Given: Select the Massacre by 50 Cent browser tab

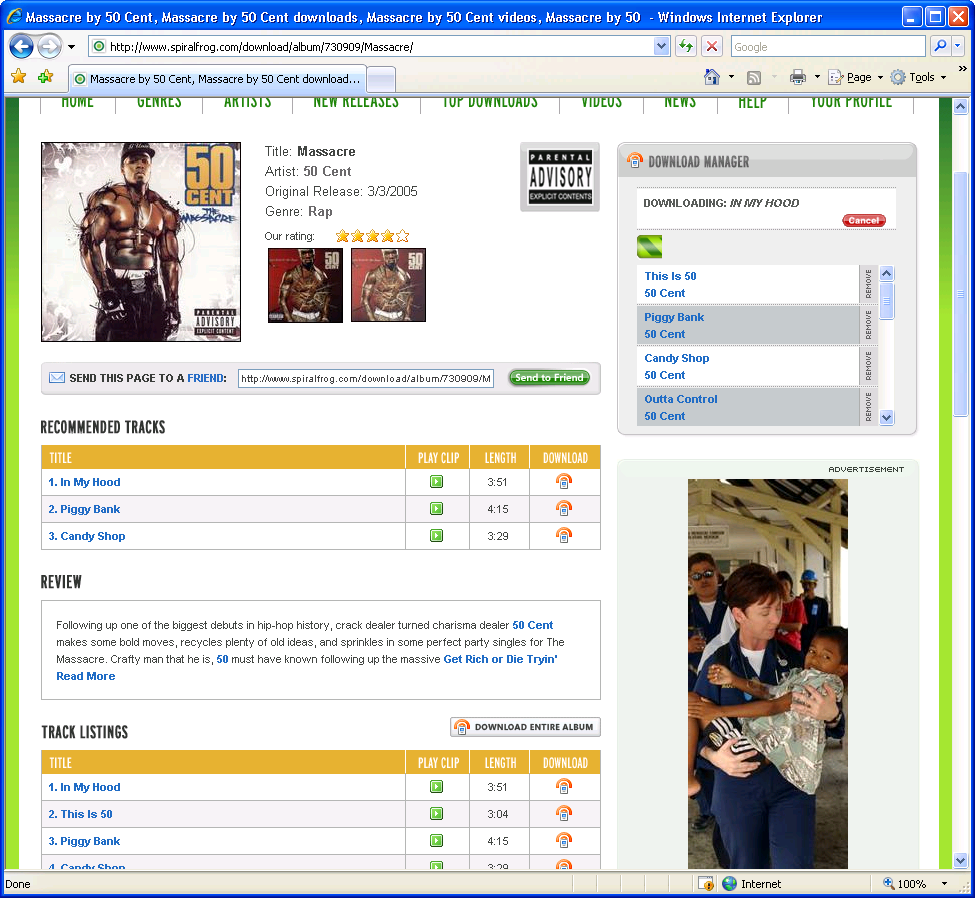Looking at the screenshot, I should coord(217,79).
